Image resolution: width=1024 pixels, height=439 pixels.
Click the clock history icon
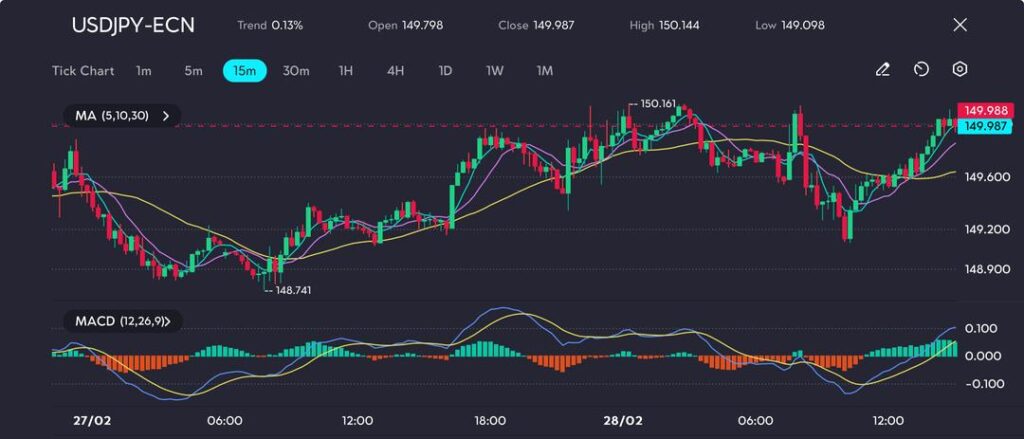tap(921, 70)
